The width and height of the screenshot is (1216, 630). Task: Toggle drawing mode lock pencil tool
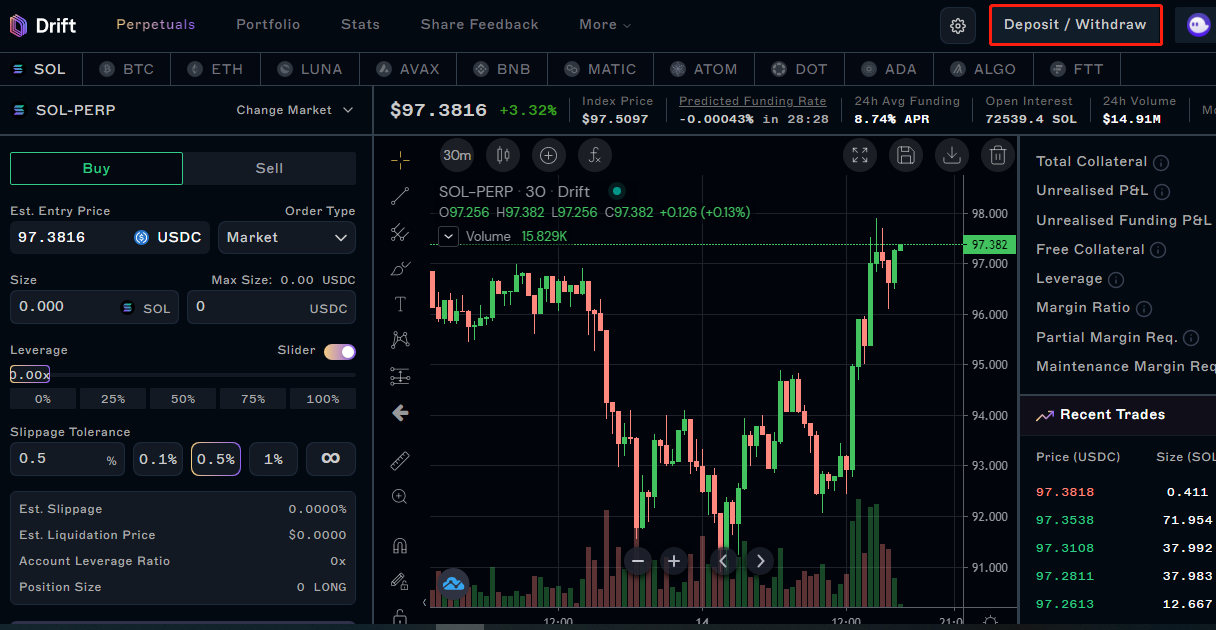point(400,581)
